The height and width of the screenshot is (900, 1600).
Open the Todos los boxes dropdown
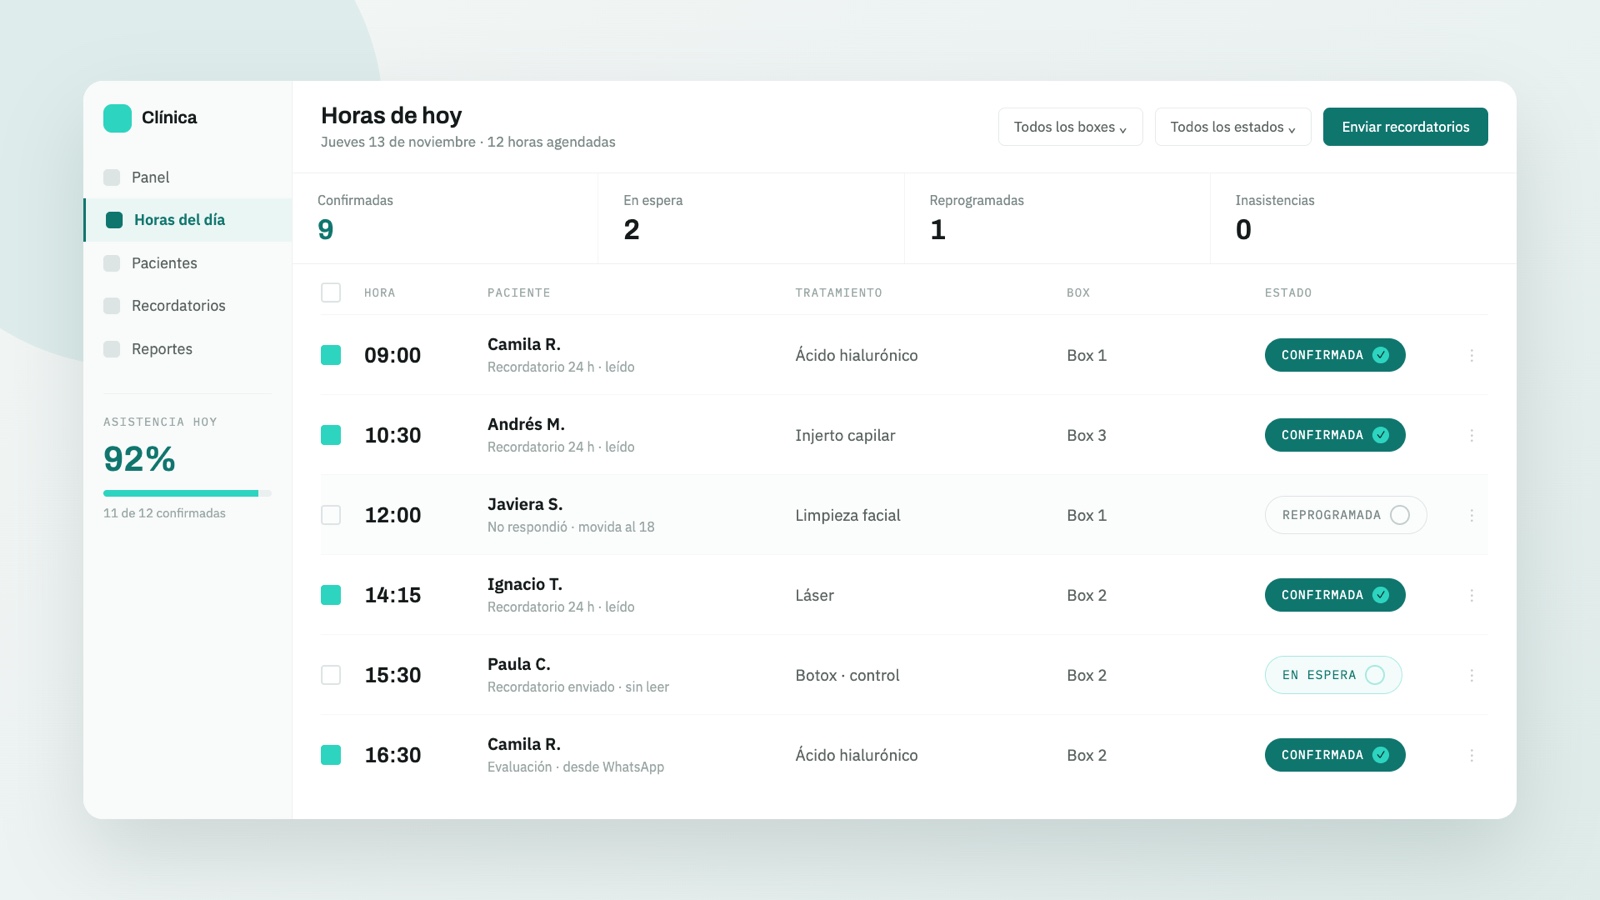coord(1070,127)
